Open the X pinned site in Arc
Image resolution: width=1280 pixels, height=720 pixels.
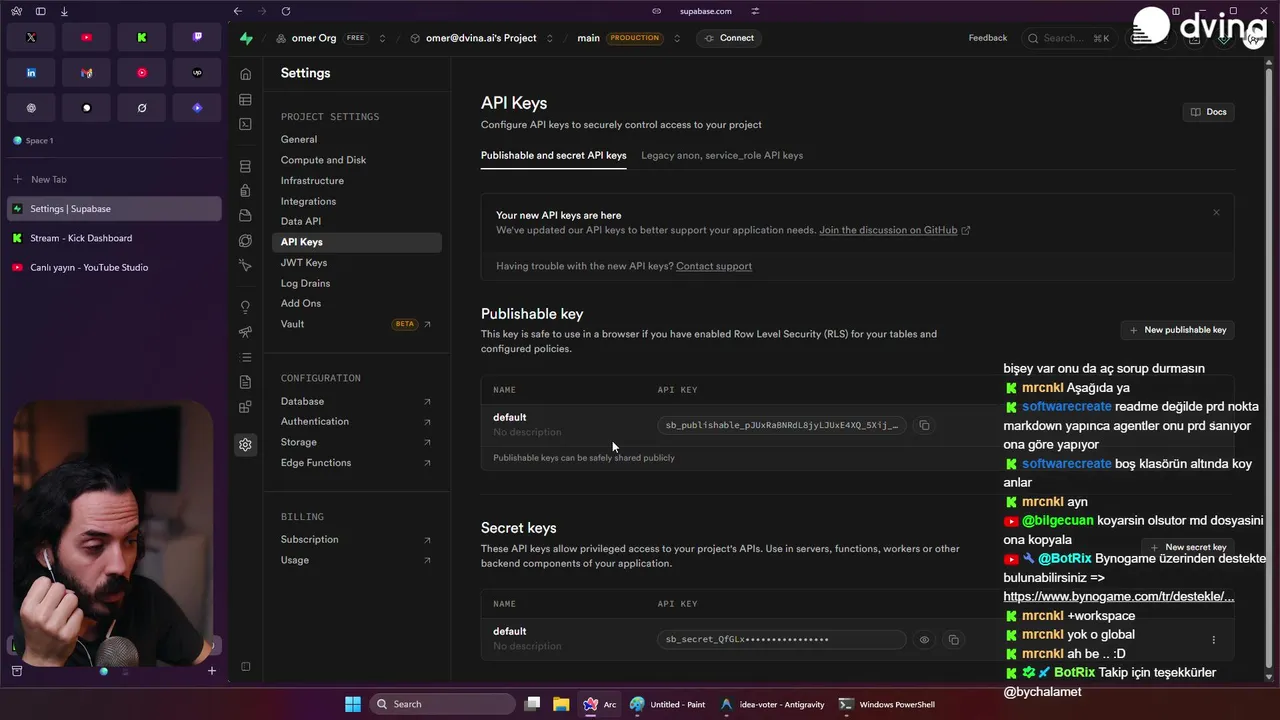(31, 37)
